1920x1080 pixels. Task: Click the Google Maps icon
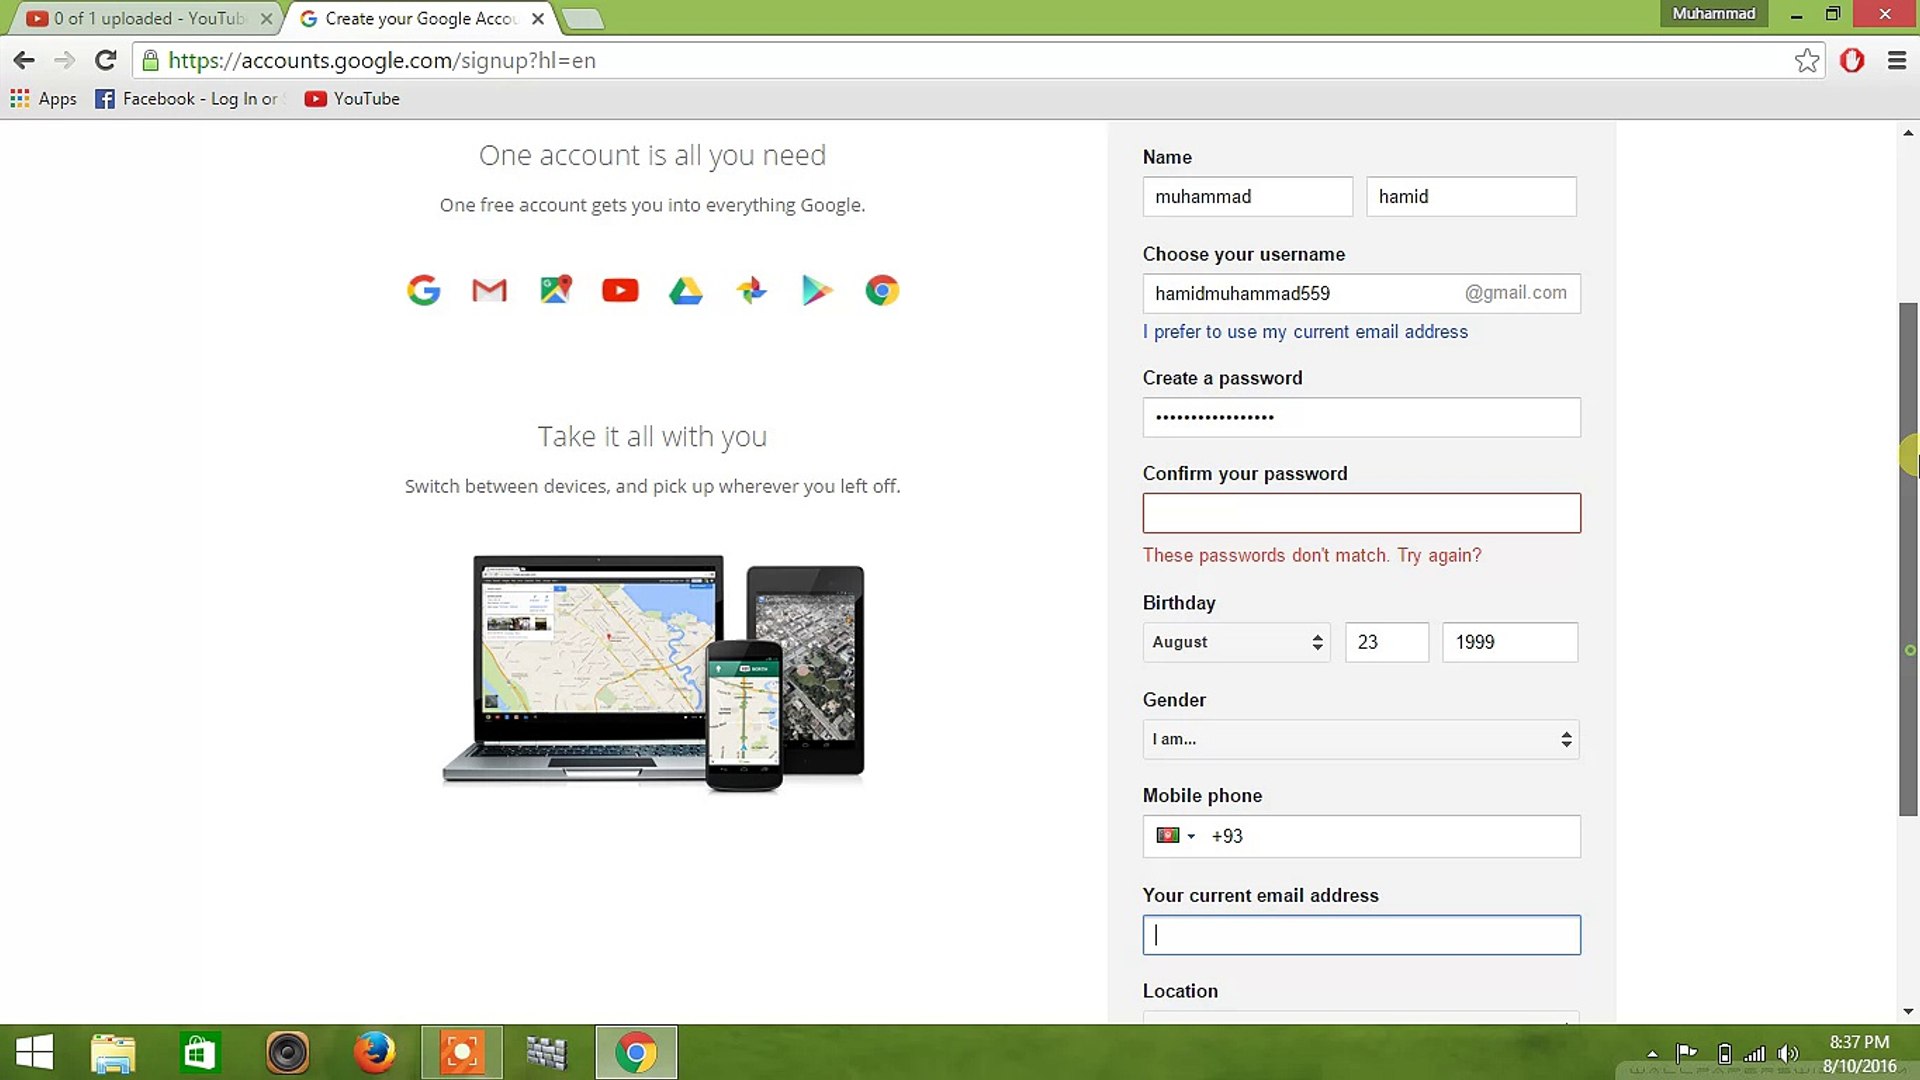(x=555, y=290)
